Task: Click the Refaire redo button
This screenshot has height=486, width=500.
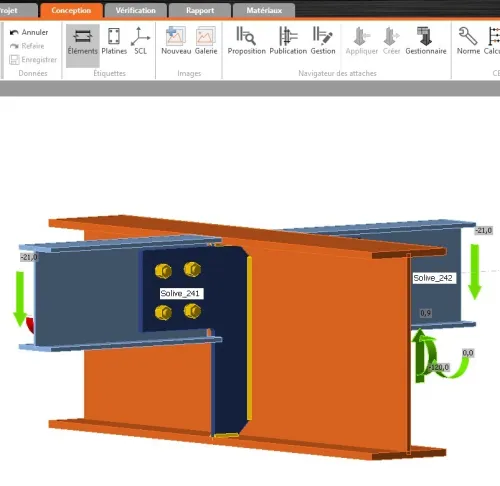Action: point(27,46)
